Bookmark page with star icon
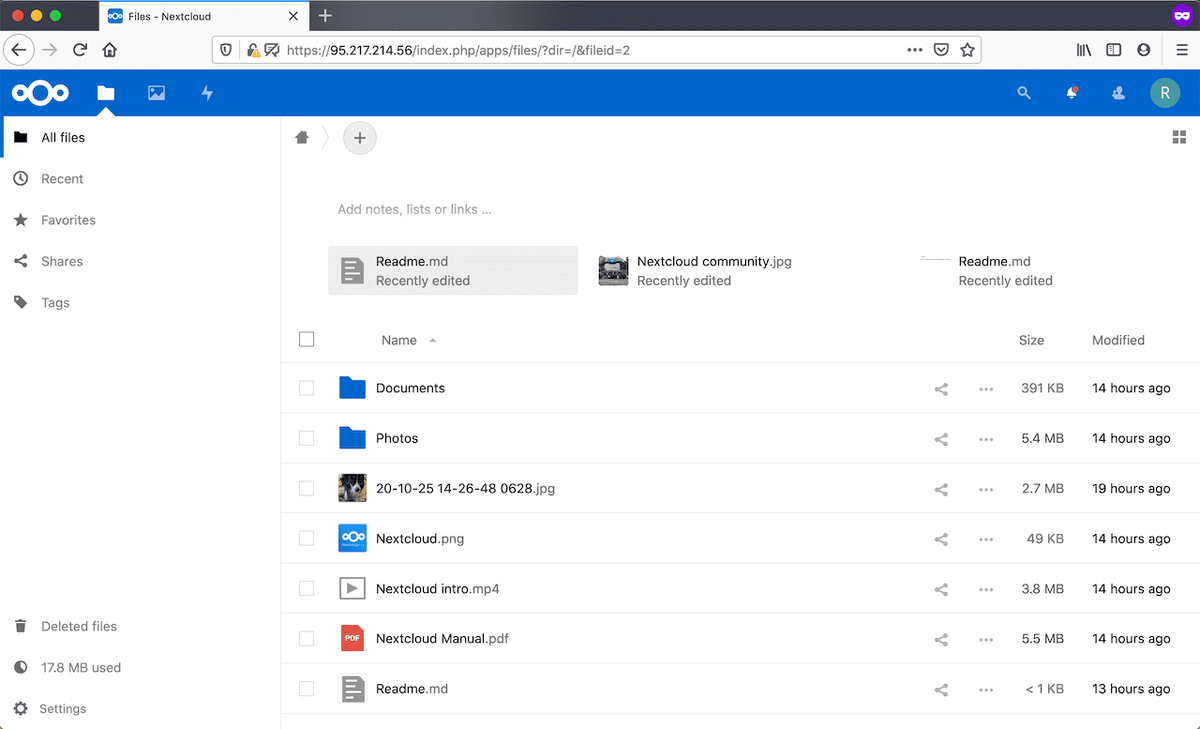This screenshot has width=1200, height=729. (x=967, y=49)
